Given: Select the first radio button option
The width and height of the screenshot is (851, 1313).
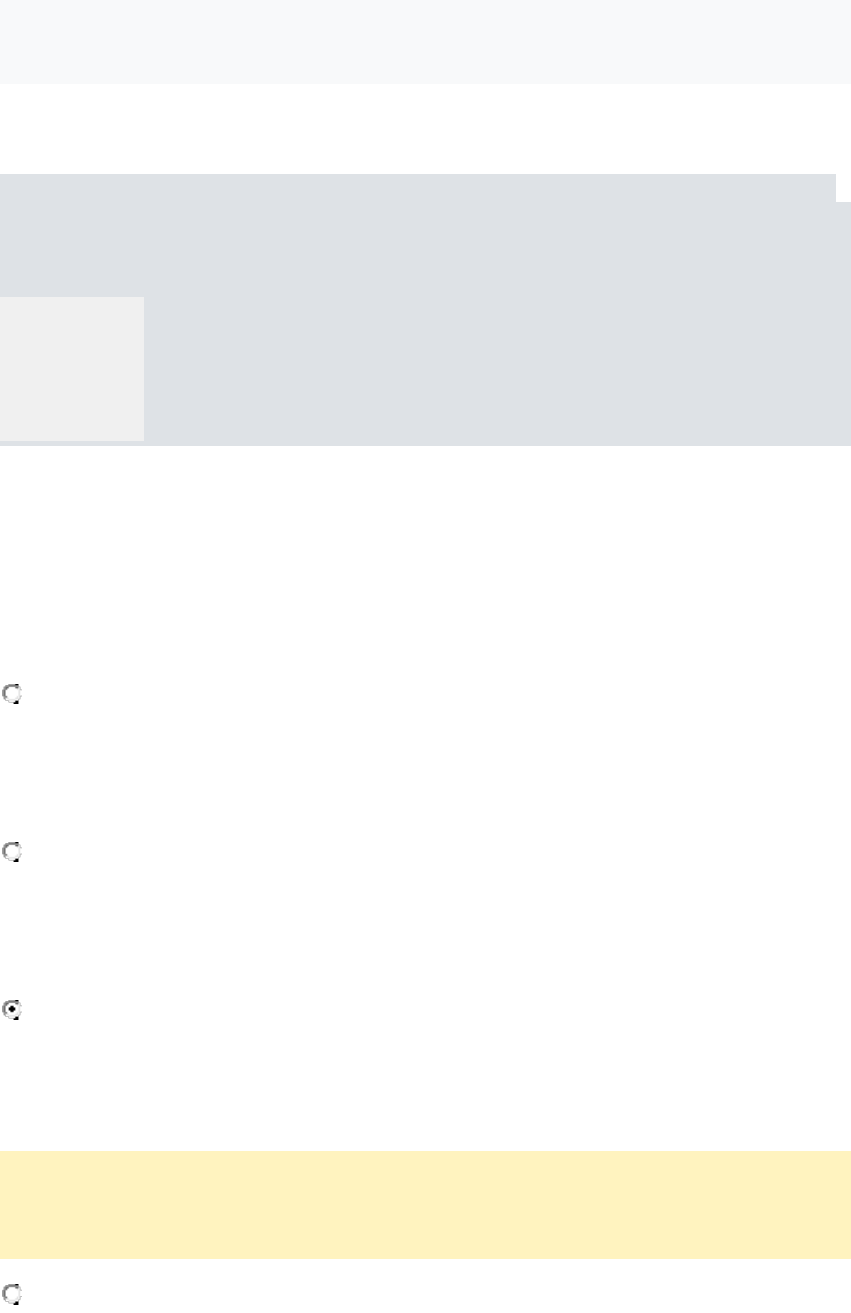Looking at the screenshot, I should (12, 693).
